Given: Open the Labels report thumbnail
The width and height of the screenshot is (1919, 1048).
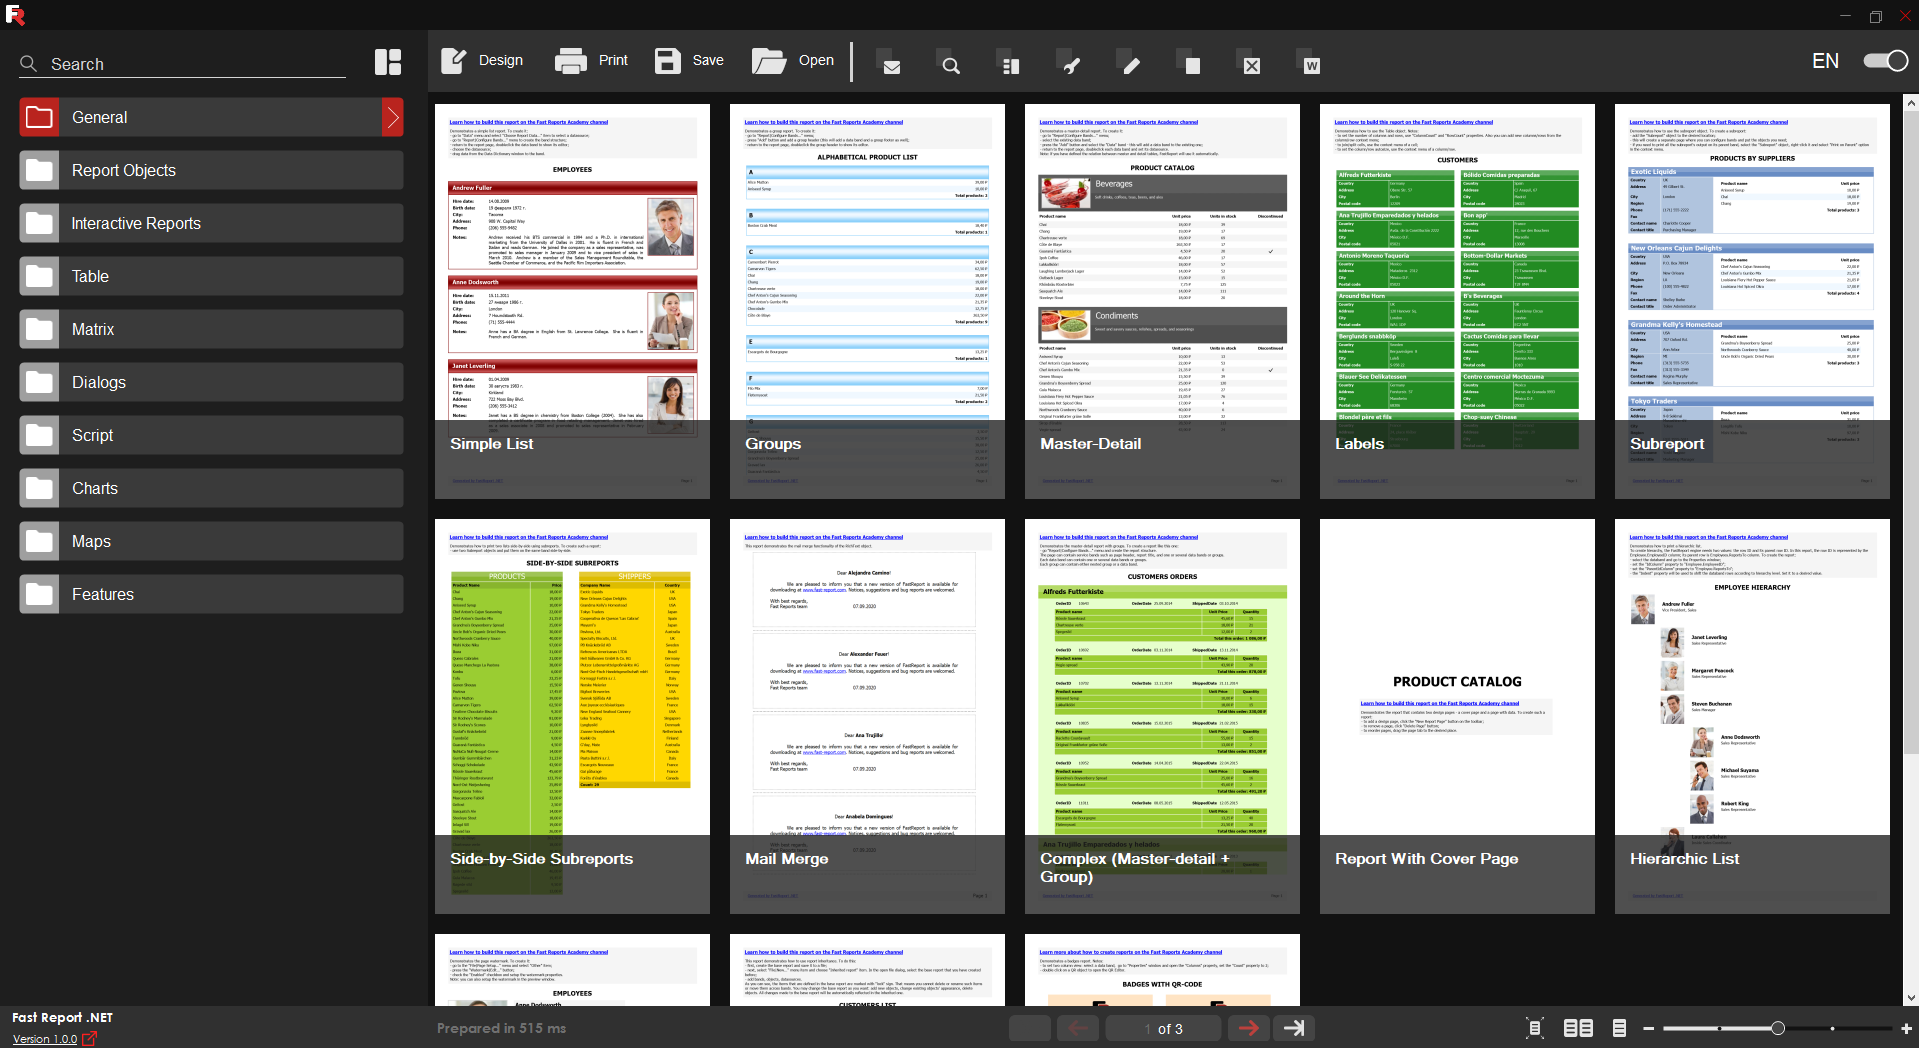Looking at the screenshot, I should (x=1457, y=301).
